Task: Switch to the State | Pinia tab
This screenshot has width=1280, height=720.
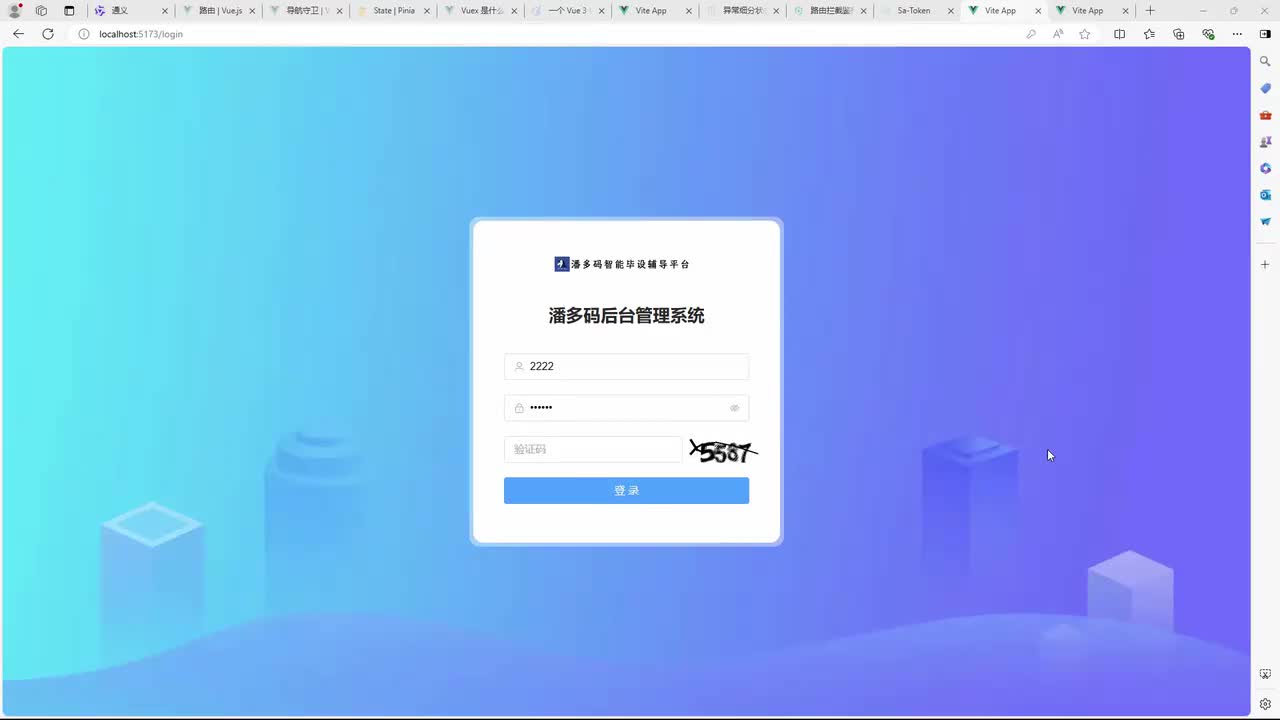Action: (x=392, y=11)
